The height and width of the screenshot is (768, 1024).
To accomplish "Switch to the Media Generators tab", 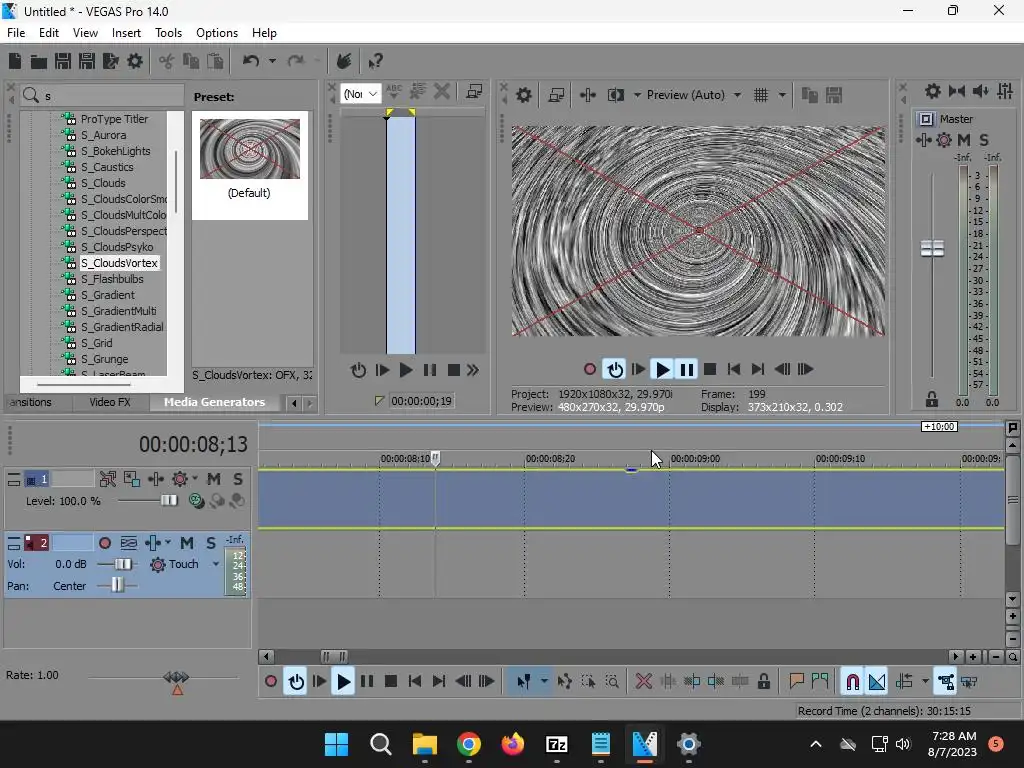I will coord(214,402).
